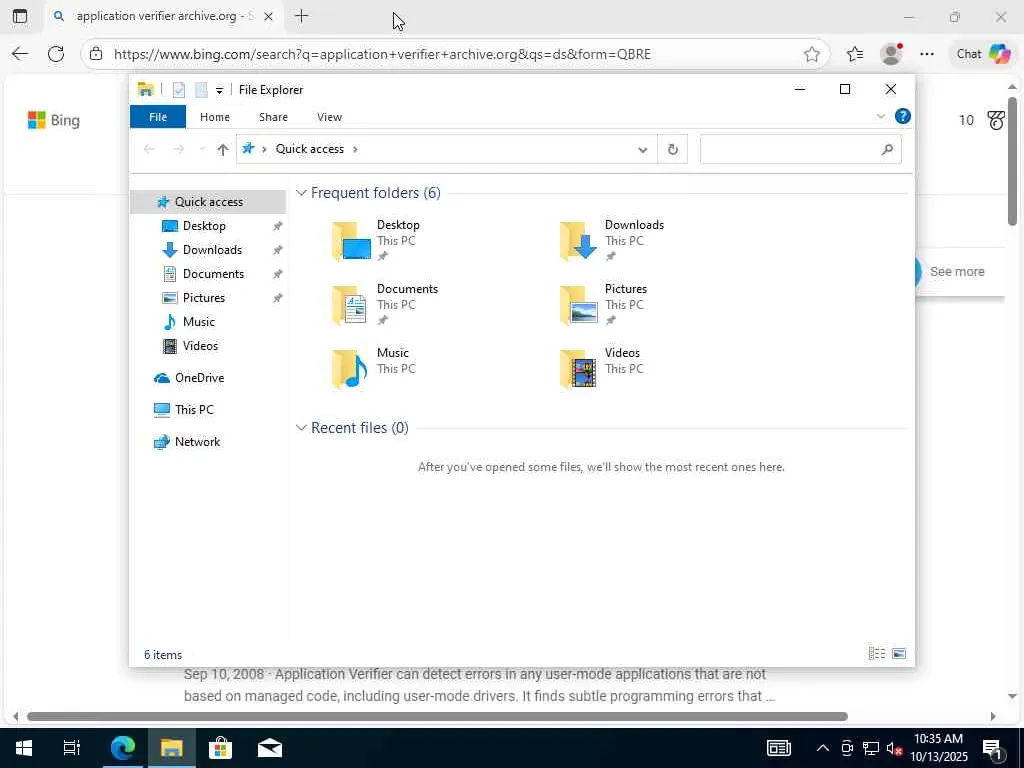This screenshot has width=1024, height=768.
Task: Expand the File Explorer ribbon chevron
Action: [x=880, y=116]
